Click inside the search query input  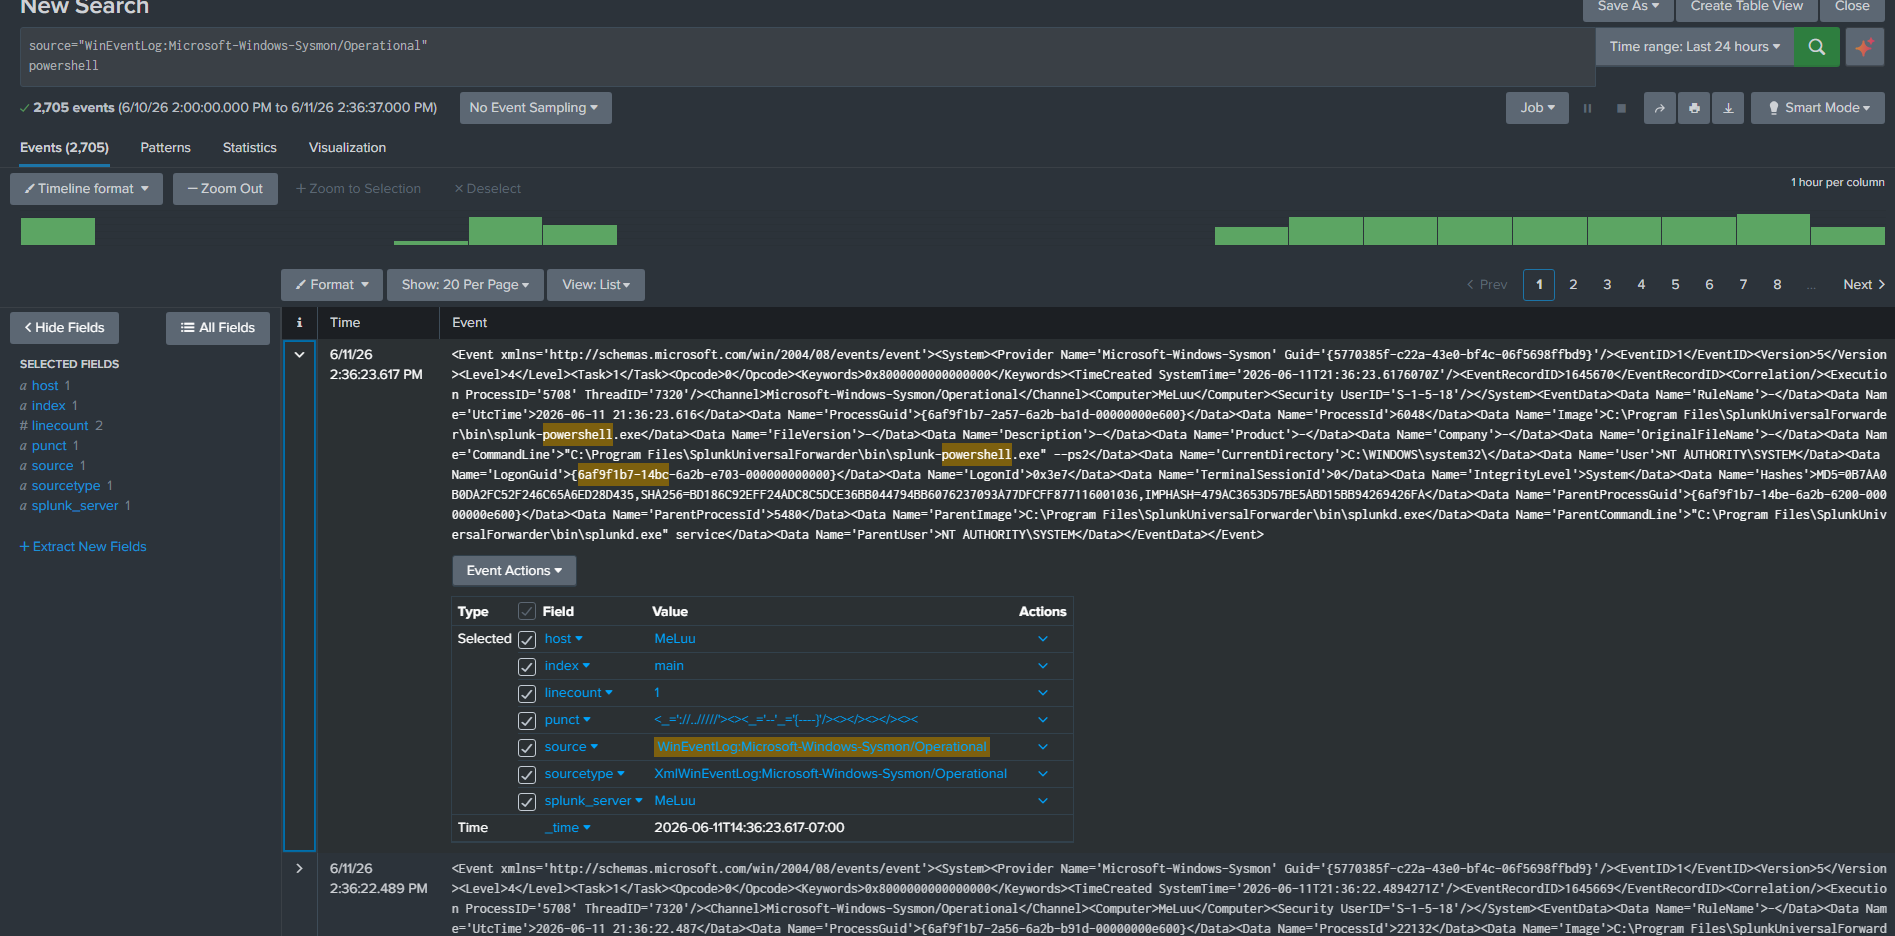click(807, 56)
